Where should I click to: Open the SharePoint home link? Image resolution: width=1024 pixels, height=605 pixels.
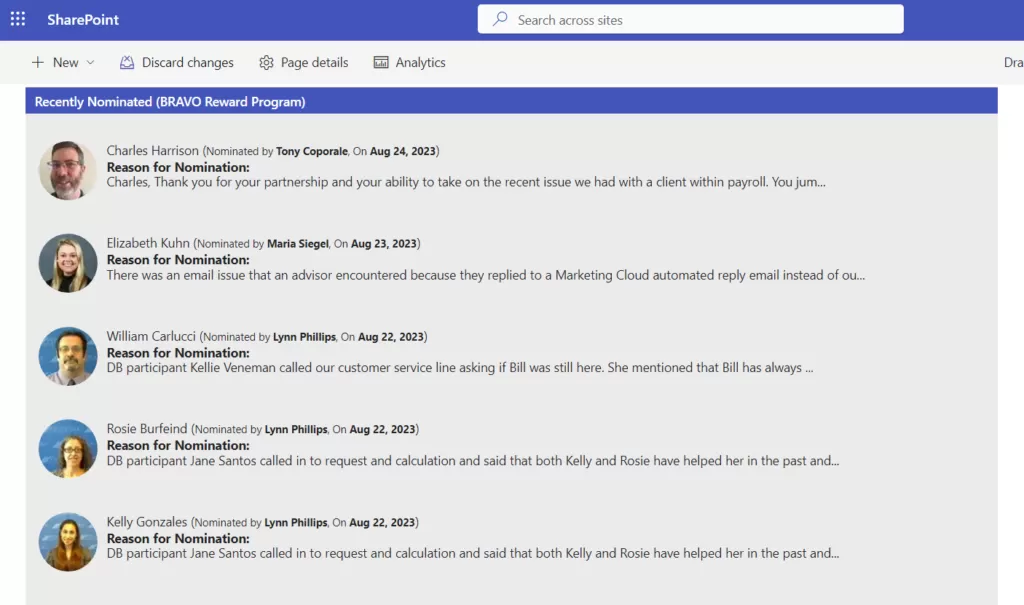click(x=83, y=20)
